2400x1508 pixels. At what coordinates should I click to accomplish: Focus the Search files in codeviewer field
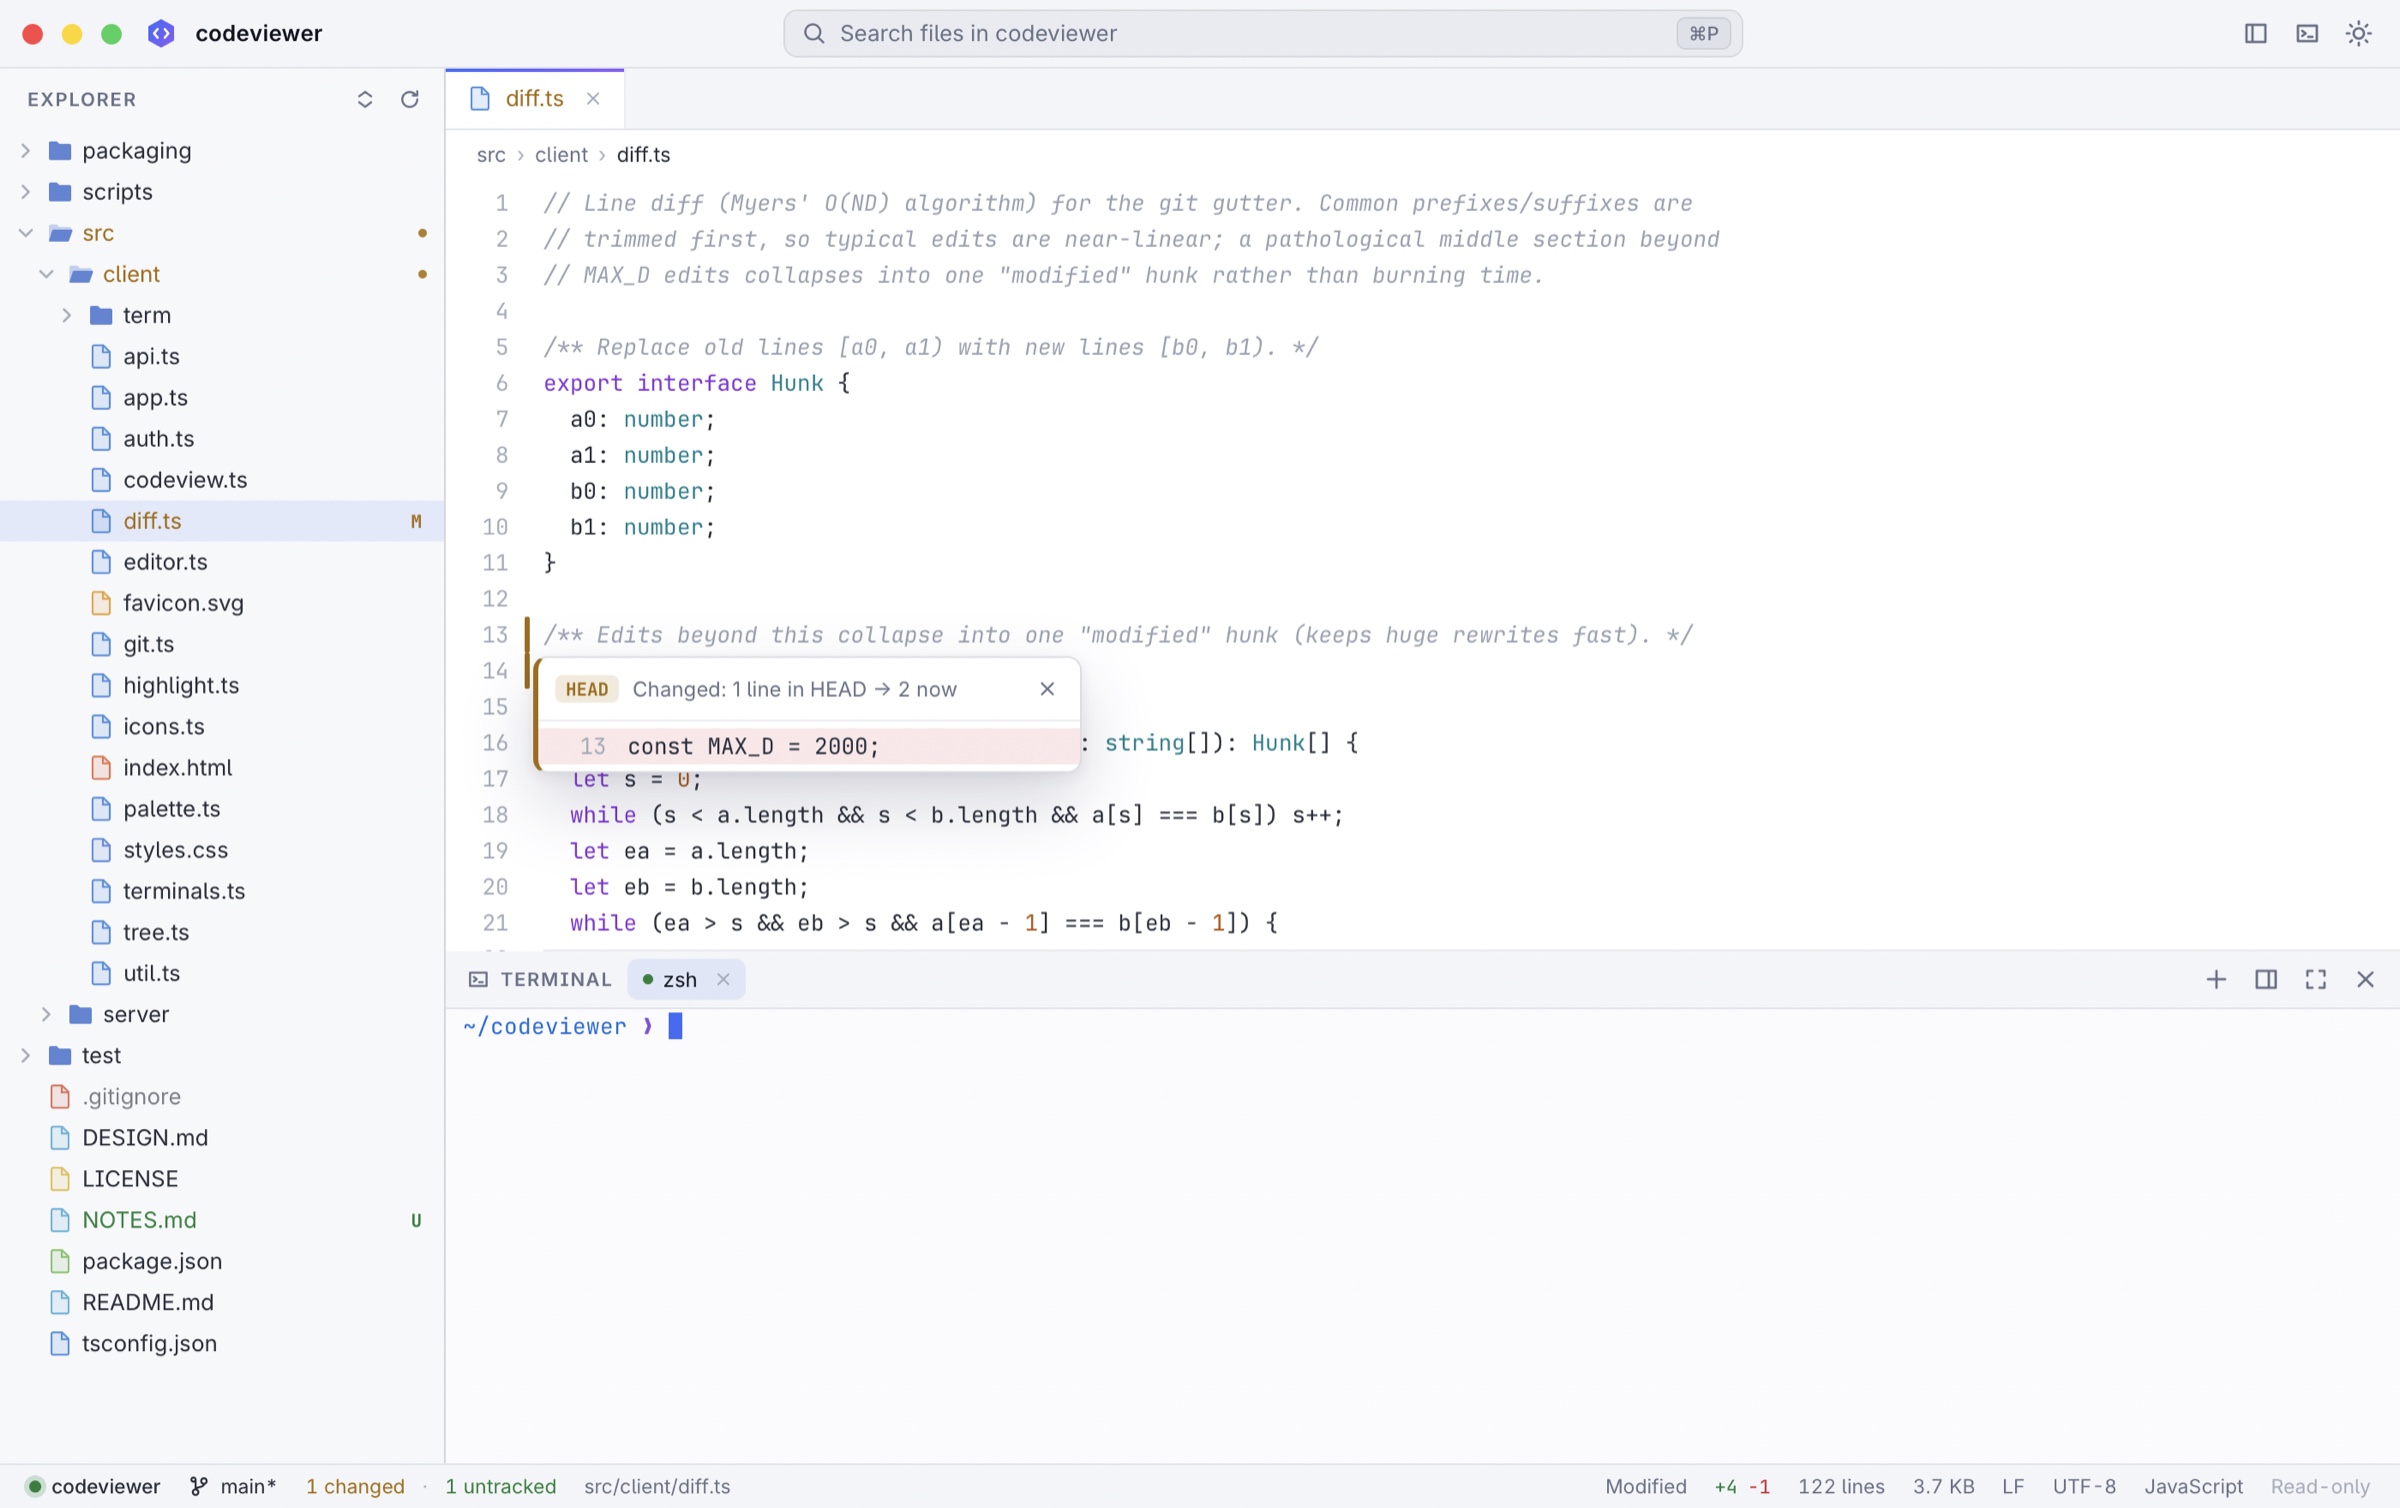1262,34
